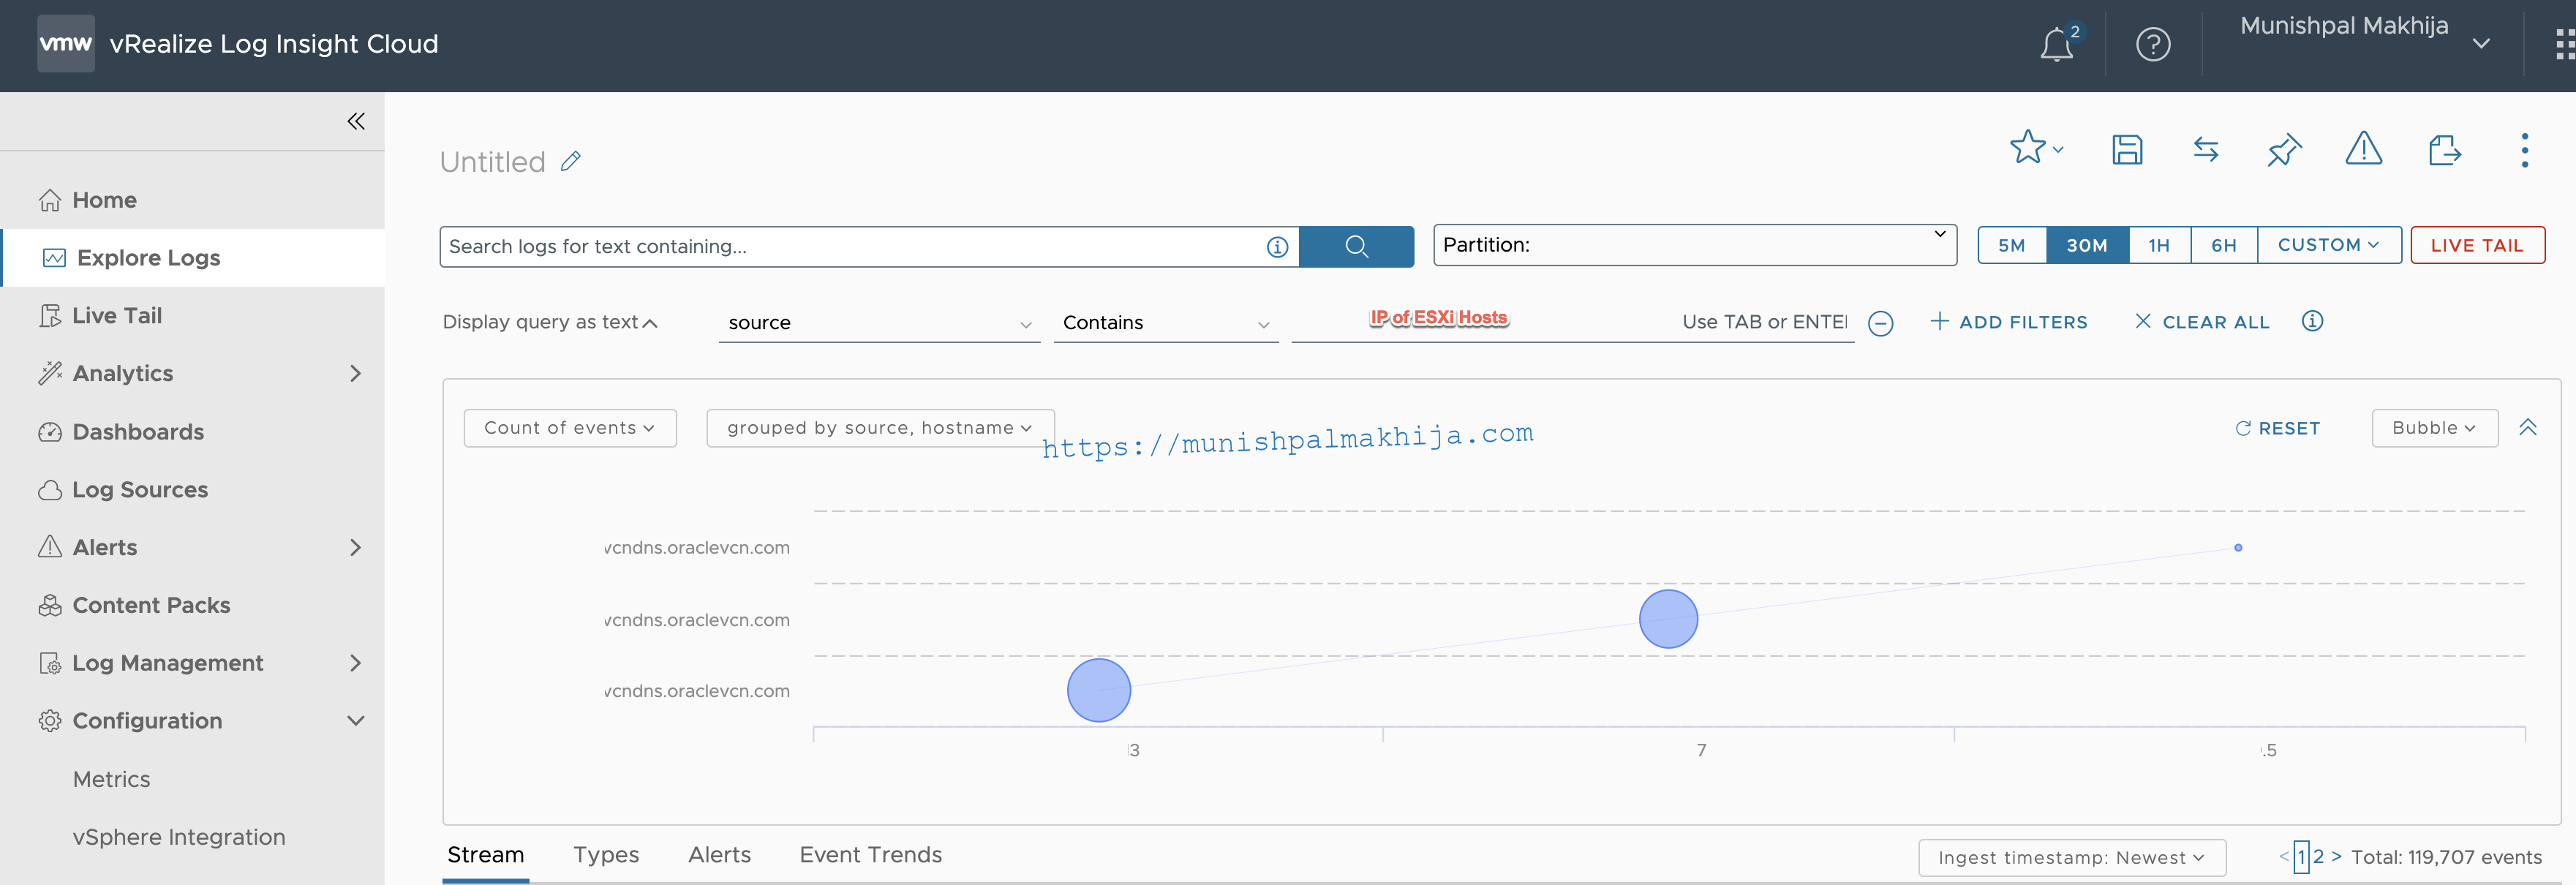Click the Live Tail sidebar icon
2576x885 pixels.
pyautogui.click(x=50, y=316)
